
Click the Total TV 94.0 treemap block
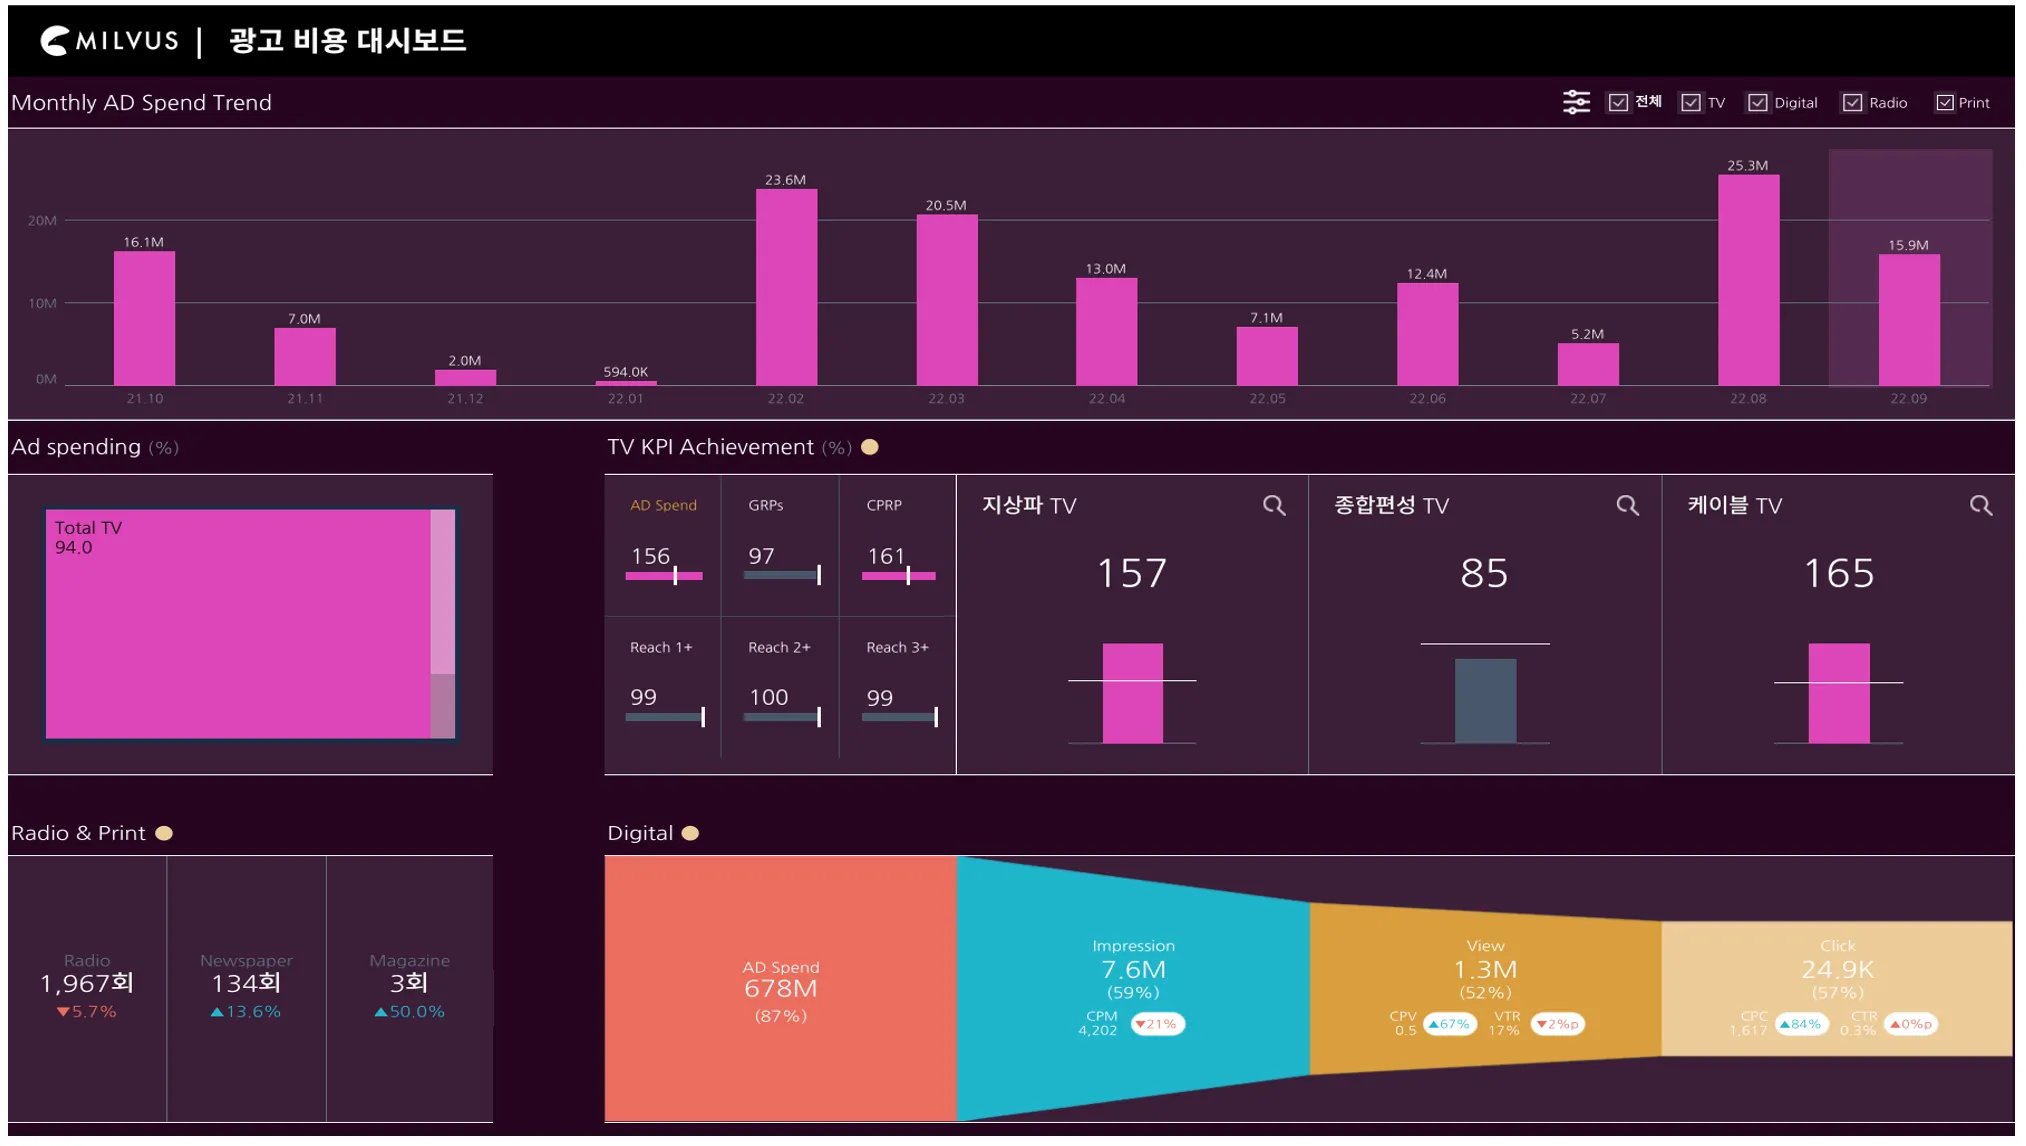click(238, 624)
